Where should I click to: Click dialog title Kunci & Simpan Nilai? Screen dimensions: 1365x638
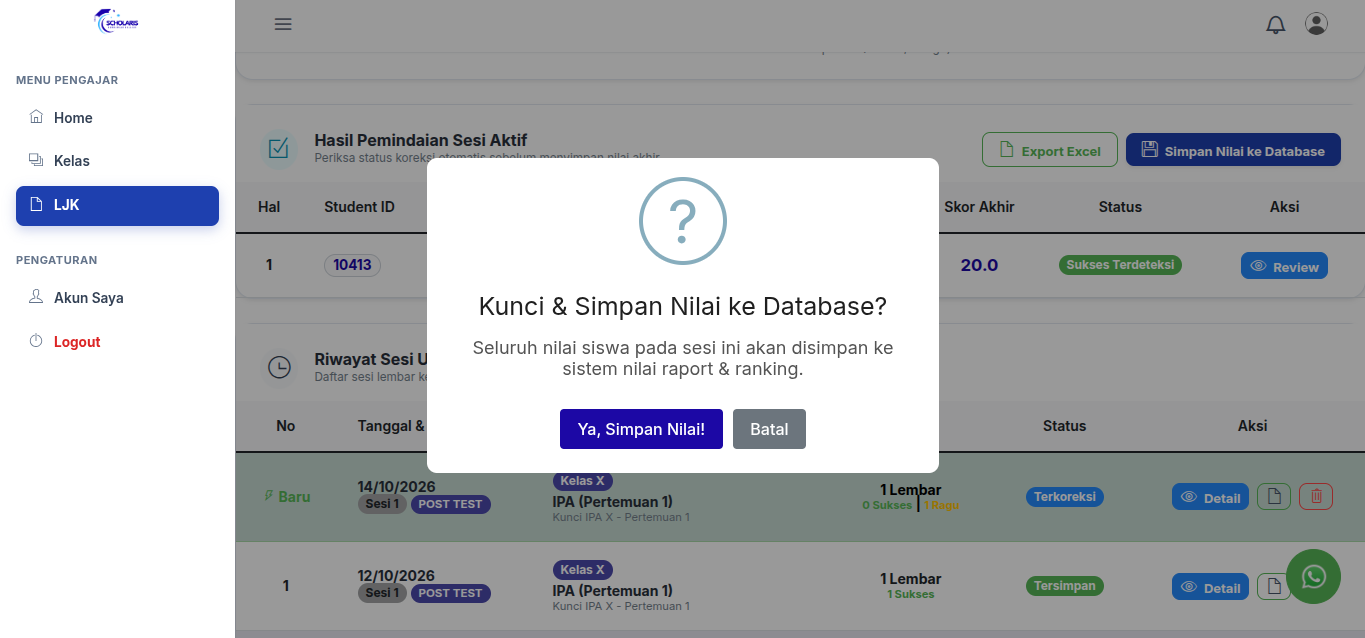click(x=683, y=306)
